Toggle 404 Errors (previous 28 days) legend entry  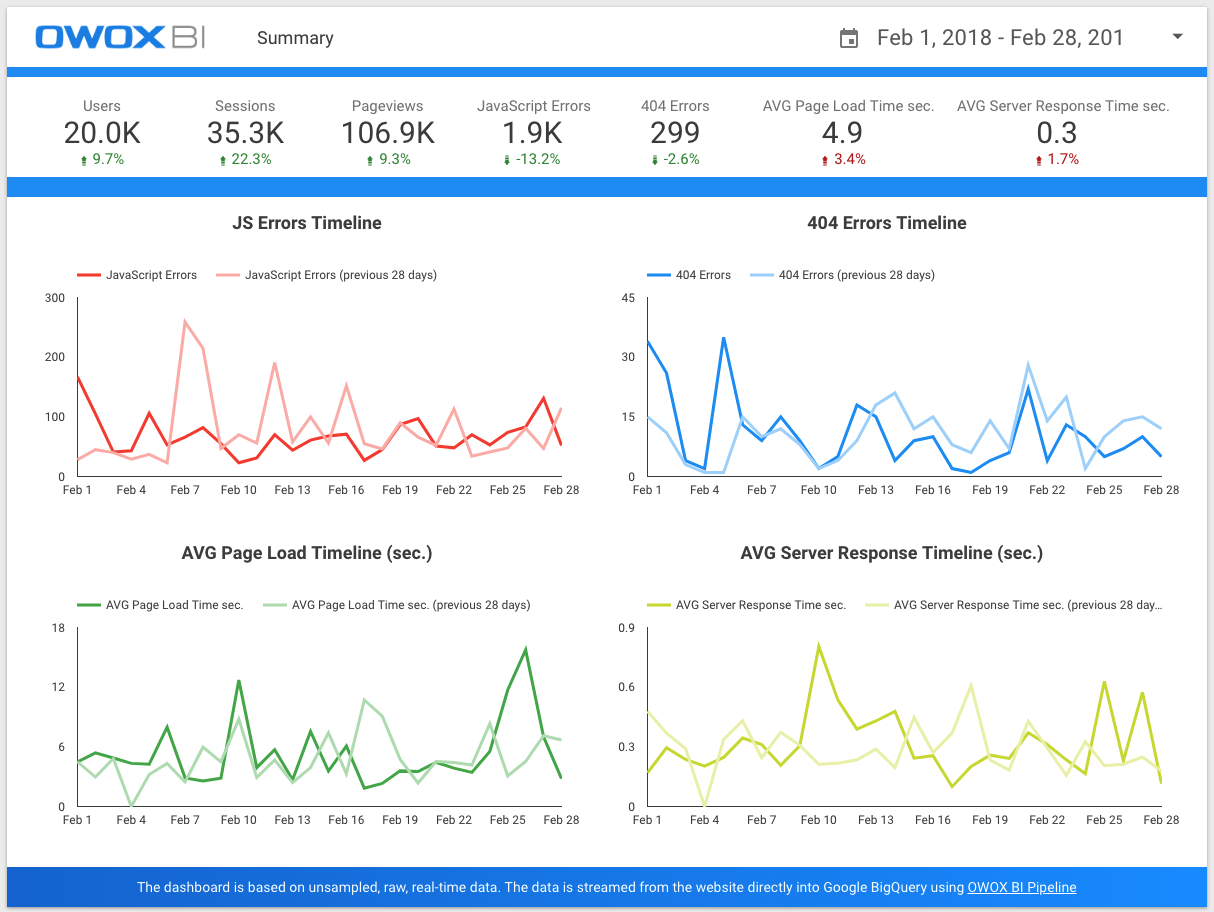[x=842, y=275]
